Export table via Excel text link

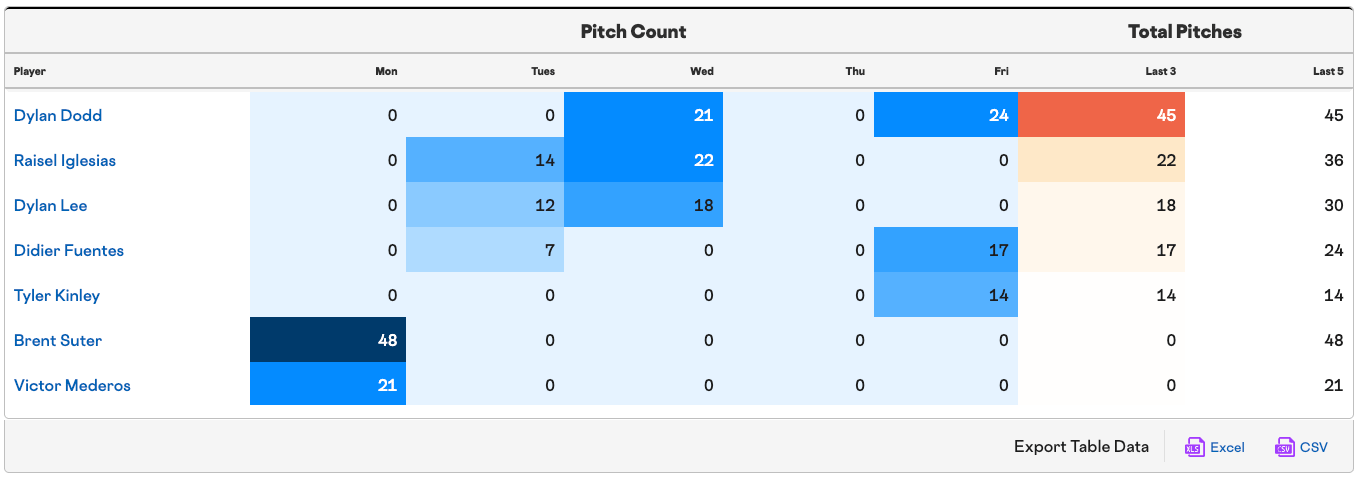[1227, 447]
